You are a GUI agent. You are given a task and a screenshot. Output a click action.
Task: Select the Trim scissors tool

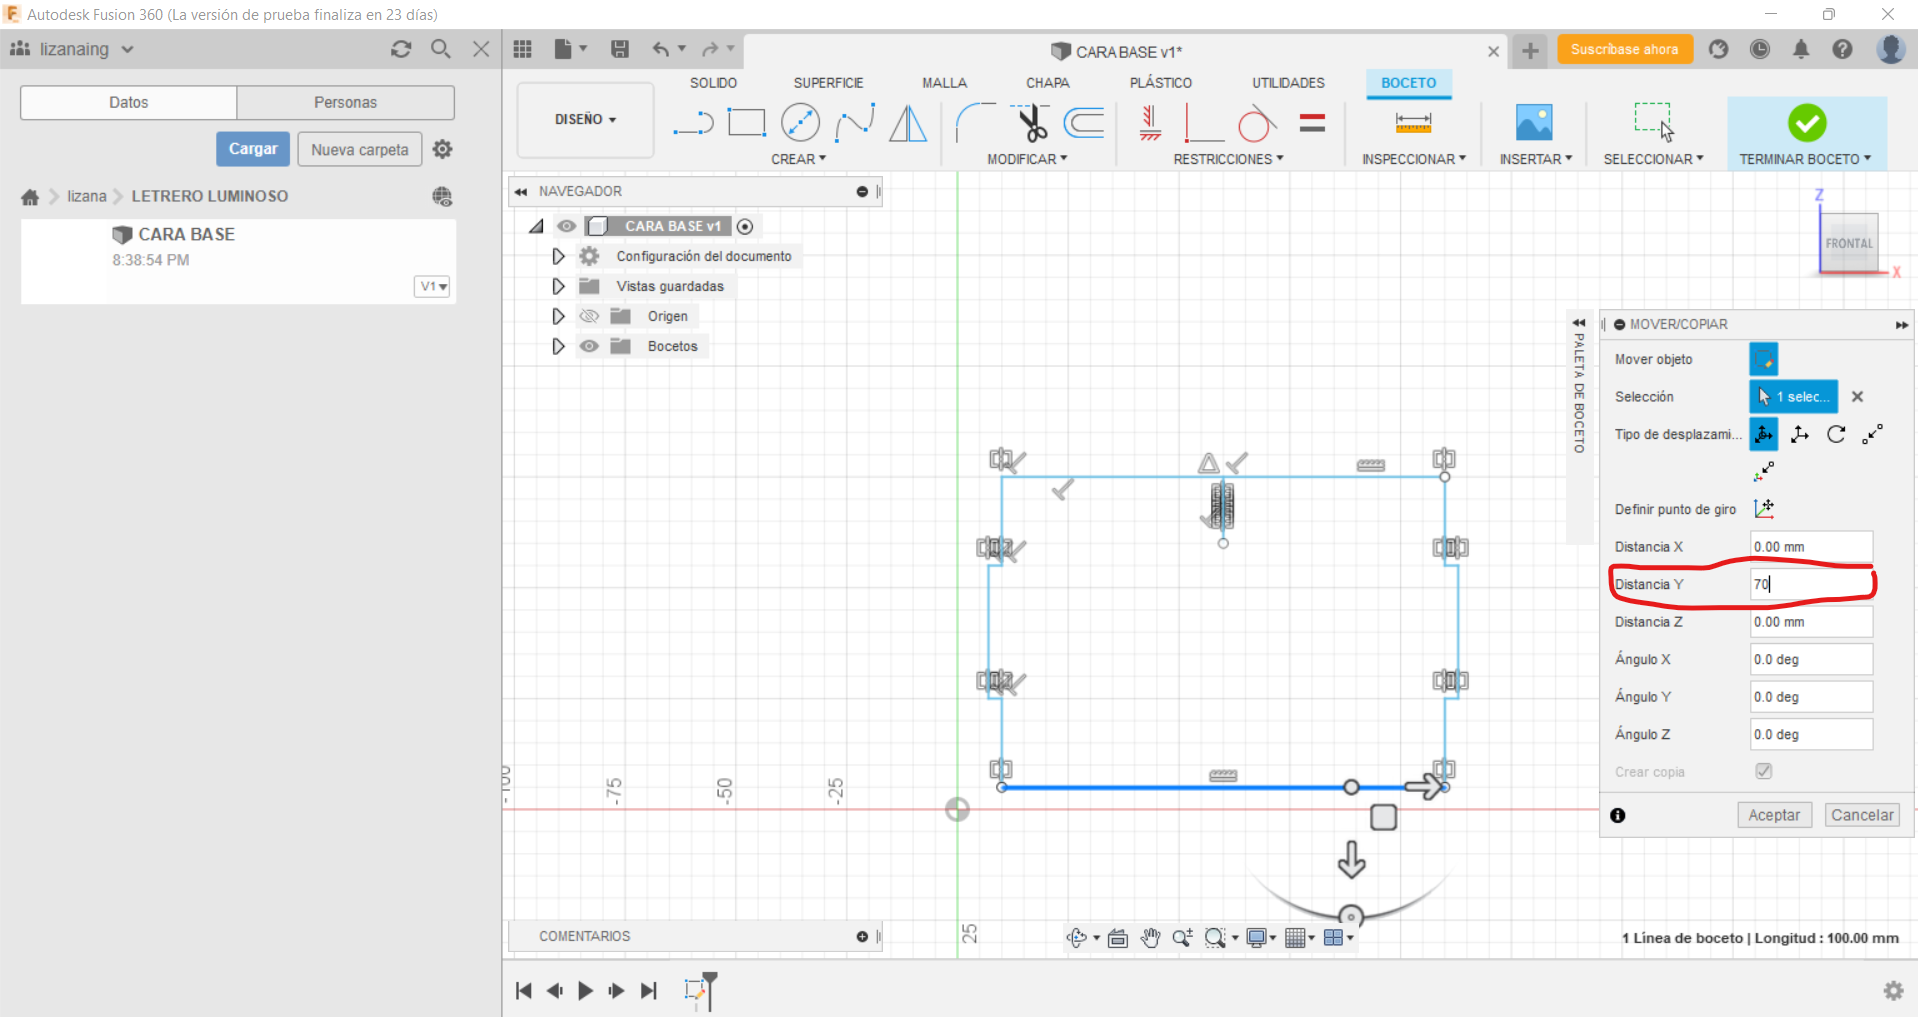(x=1031, y=123)
